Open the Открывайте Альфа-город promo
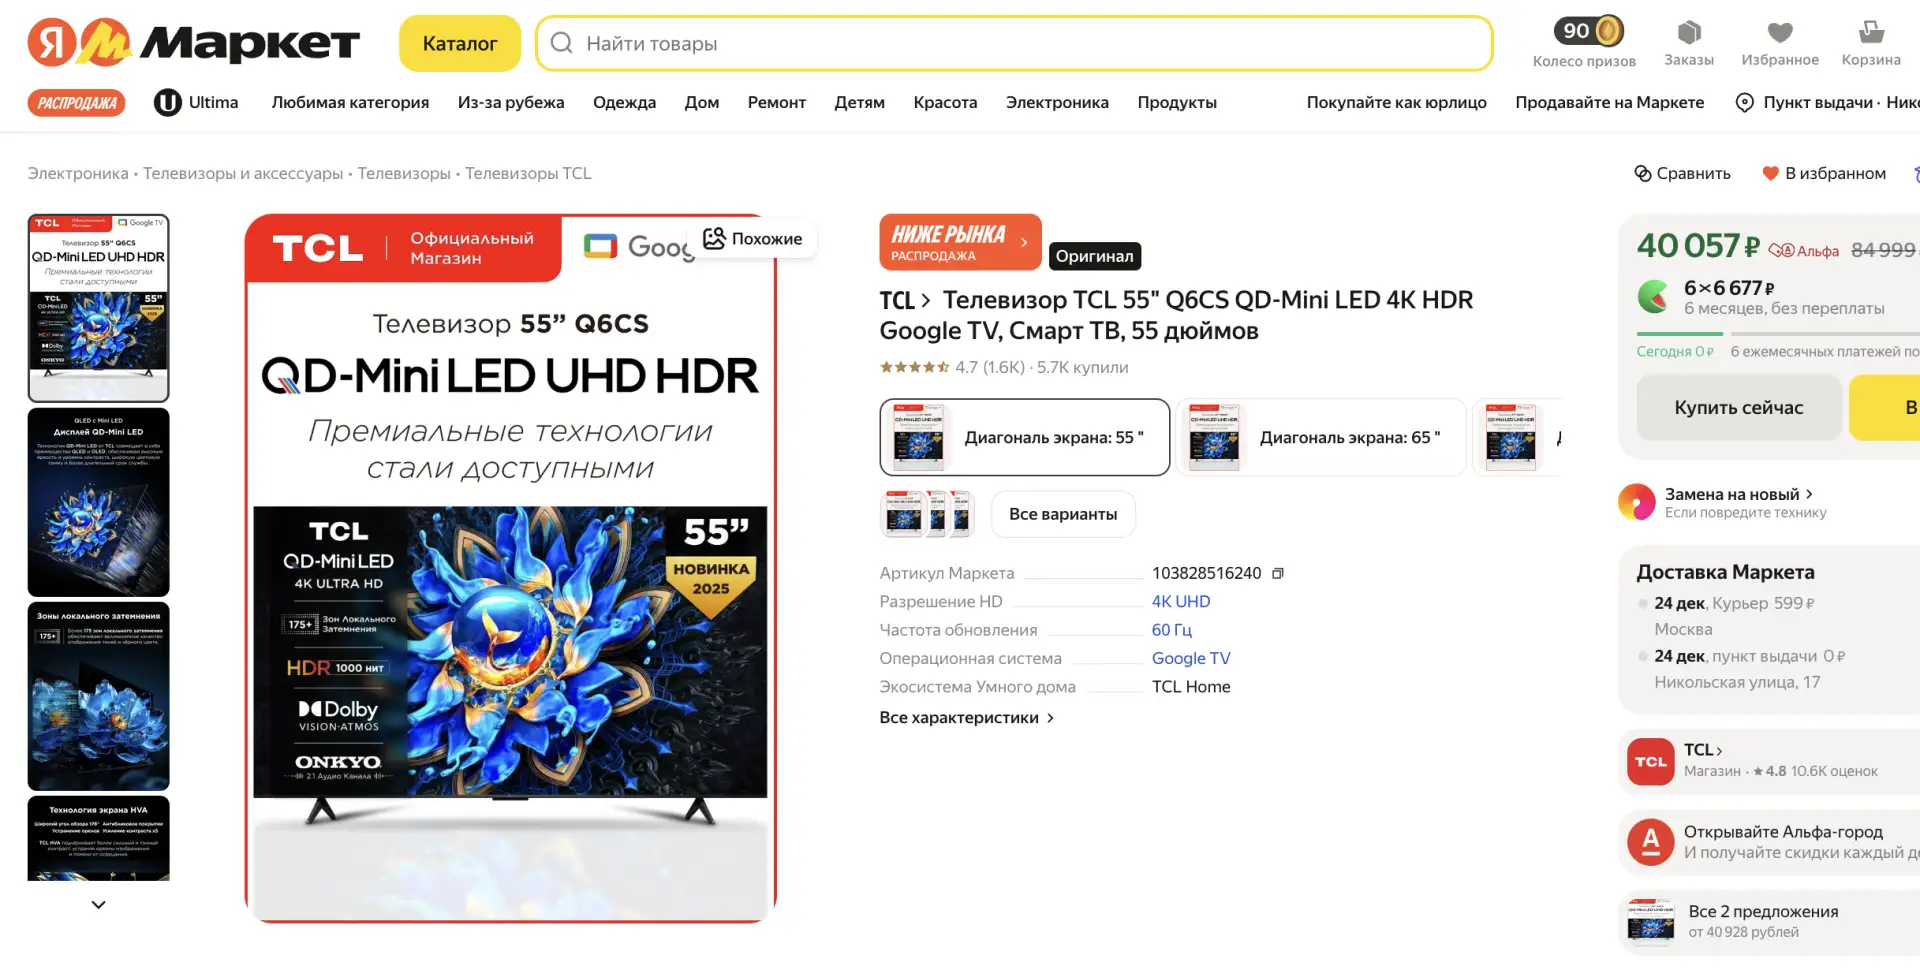1920x970 pixels. point(1769,842)
